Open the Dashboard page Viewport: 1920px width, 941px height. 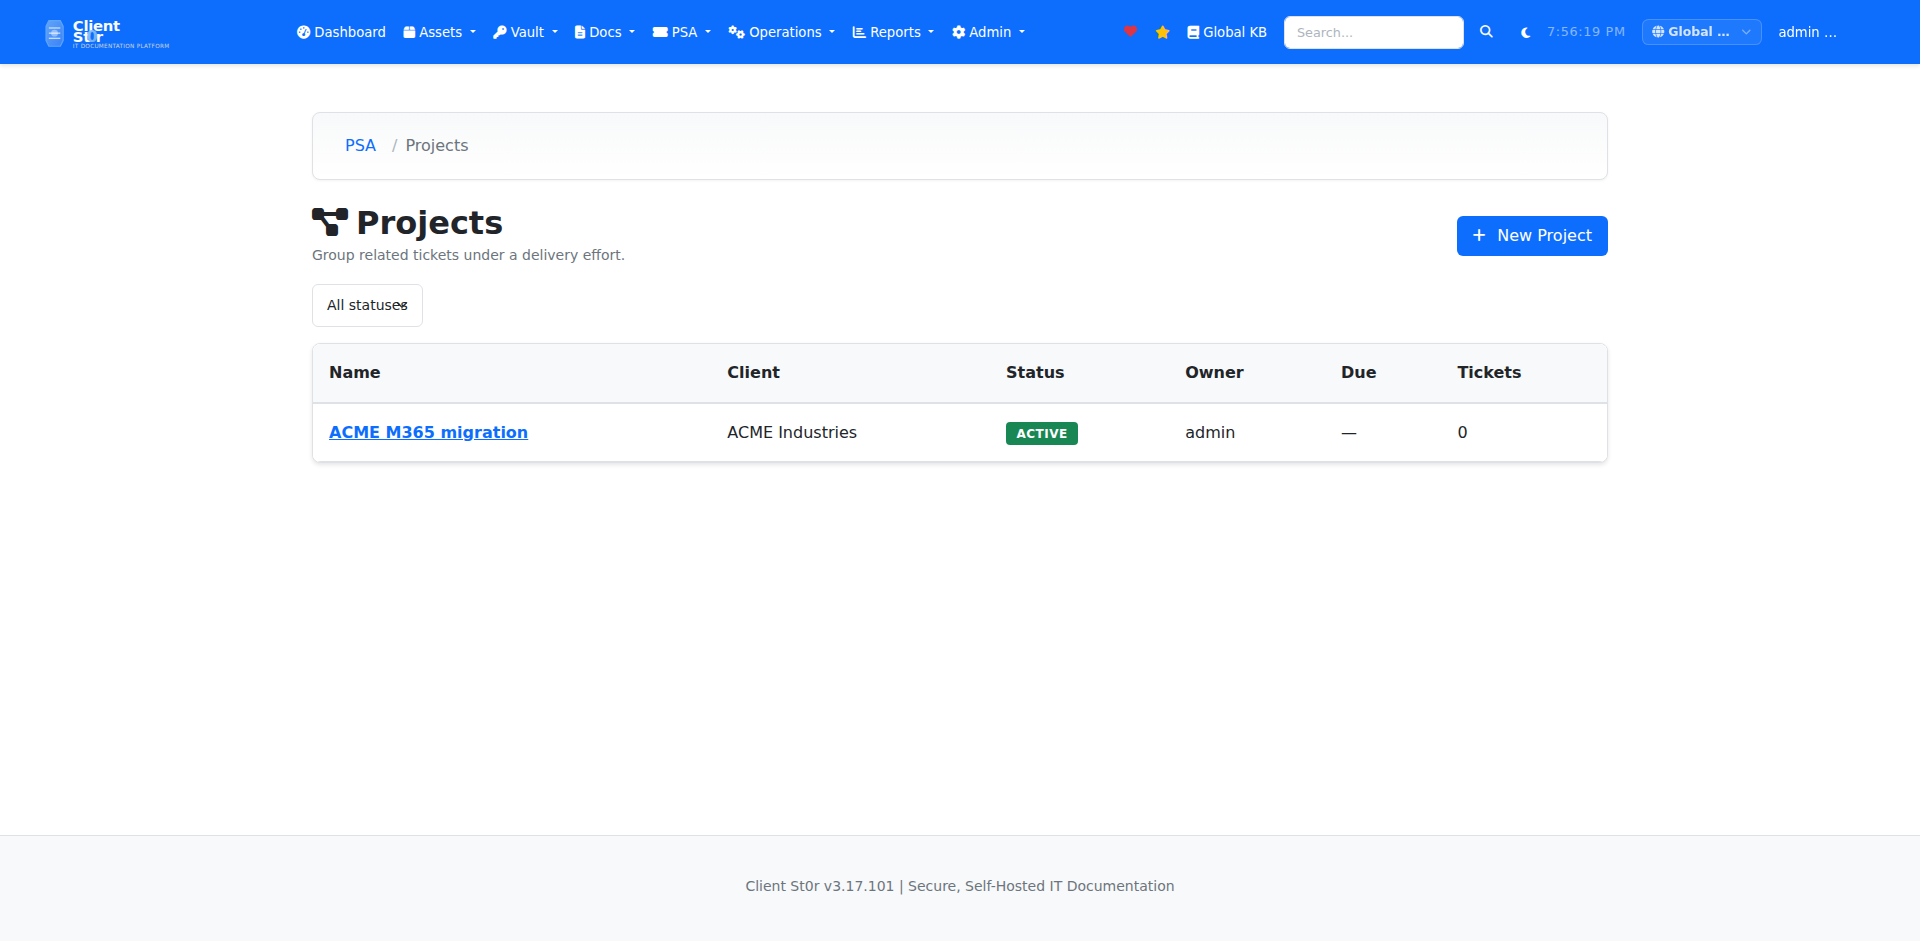[x=341, y=32]
